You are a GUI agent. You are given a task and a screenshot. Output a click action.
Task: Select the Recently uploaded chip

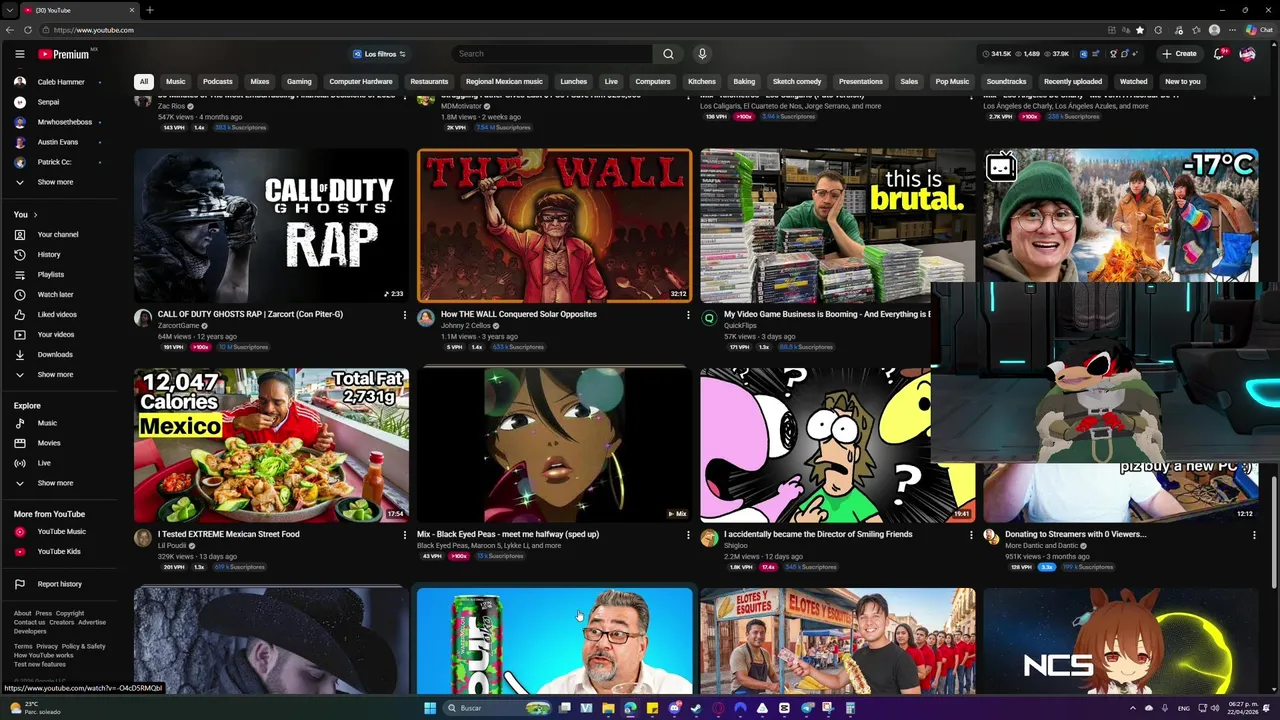(x=1073, y=82)
